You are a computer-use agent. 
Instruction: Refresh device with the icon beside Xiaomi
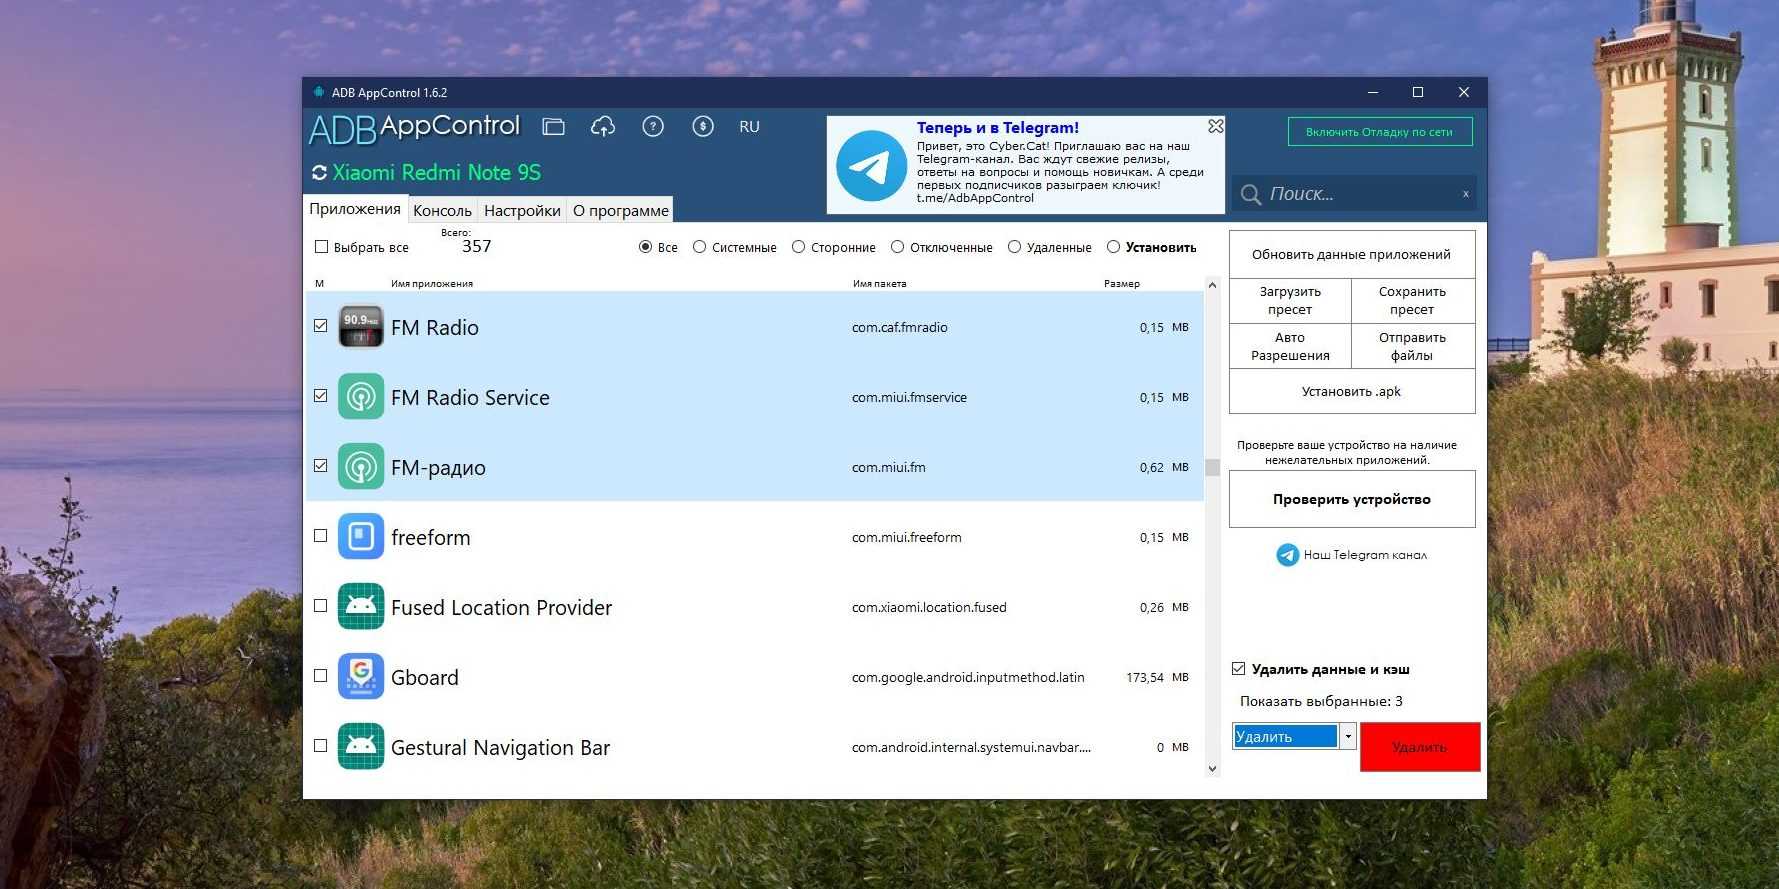(319, 173)
